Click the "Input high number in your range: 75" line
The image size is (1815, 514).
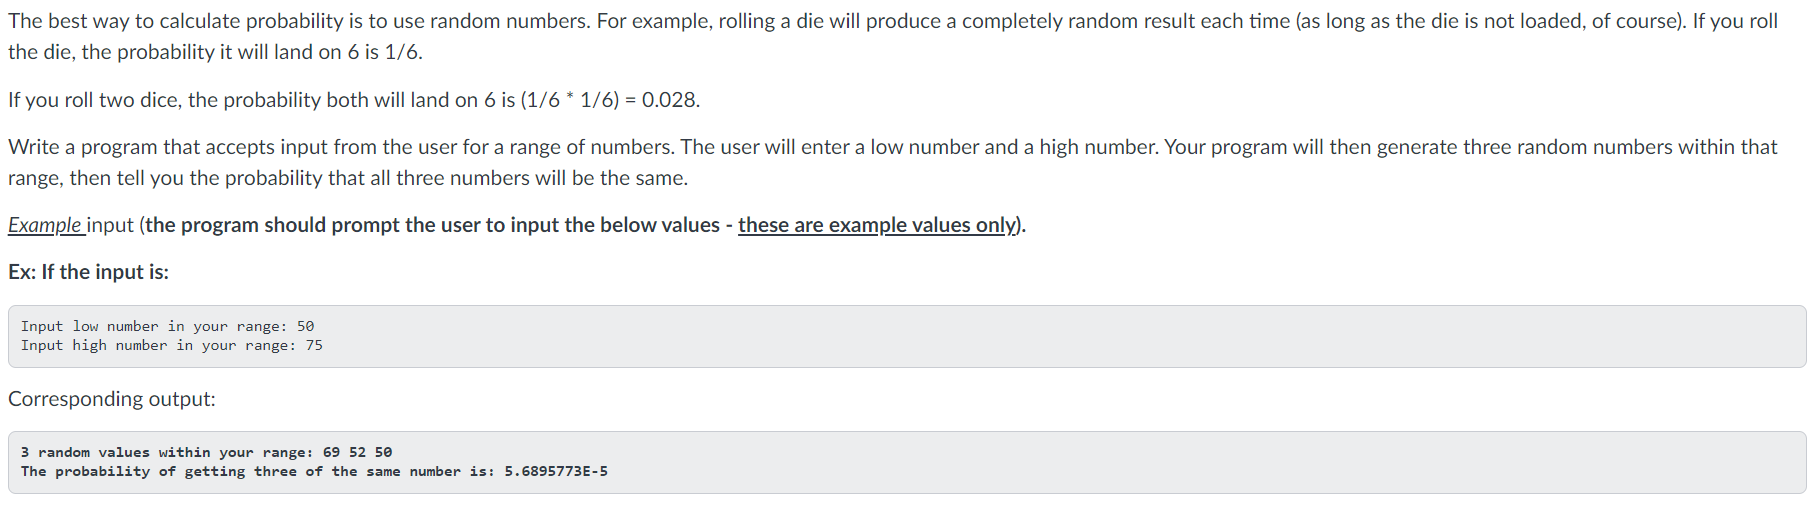(171, 345)
